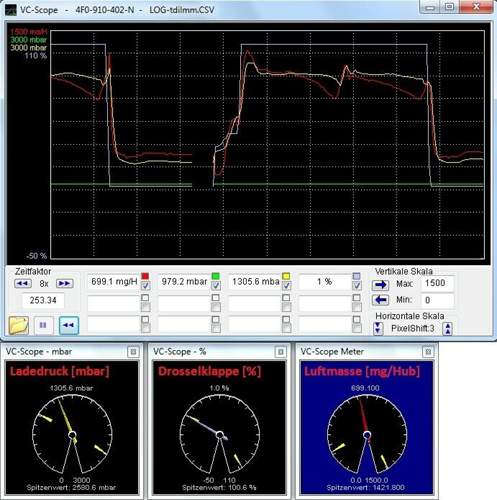Click the 253.34 time position field

point(43,300)
